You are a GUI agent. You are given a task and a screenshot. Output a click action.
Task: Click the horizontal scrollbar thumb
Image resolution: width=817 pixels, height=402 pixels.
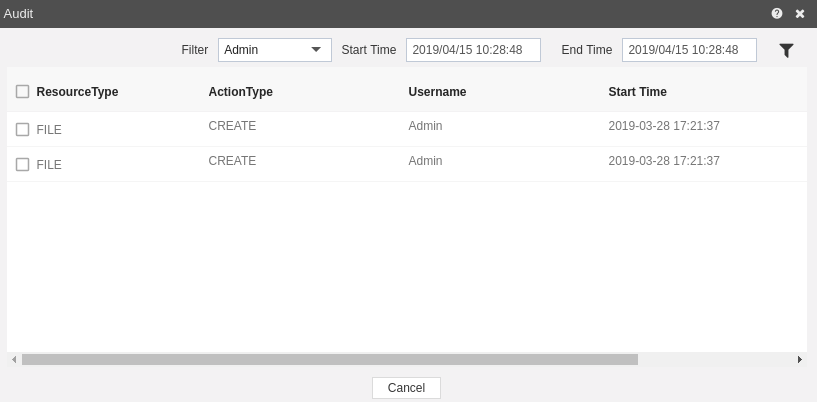pyautogui.click(x=330, y=359)
